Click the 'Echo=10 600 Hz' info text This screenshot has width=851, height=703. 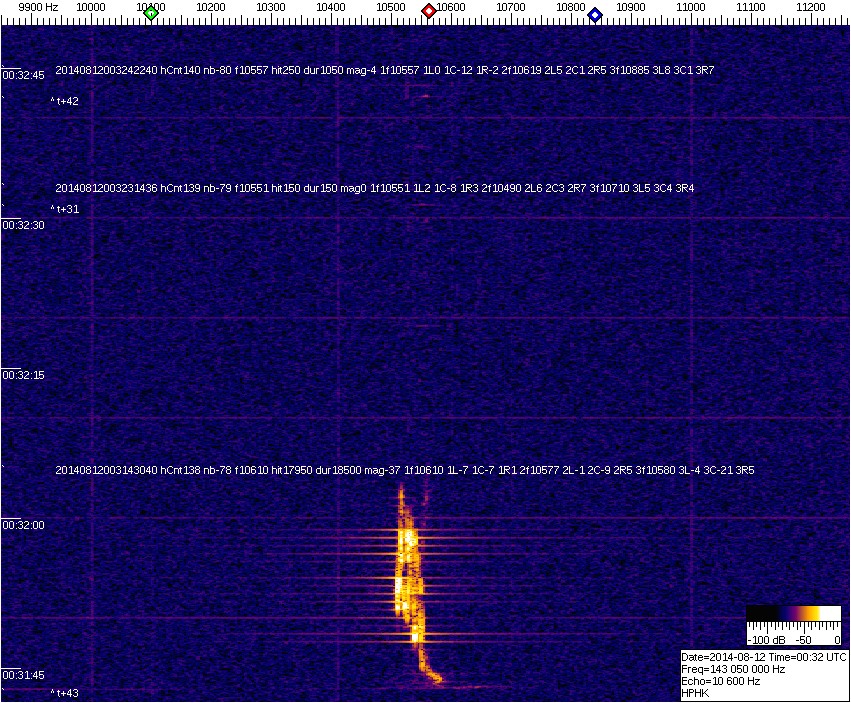click(720, 681)
